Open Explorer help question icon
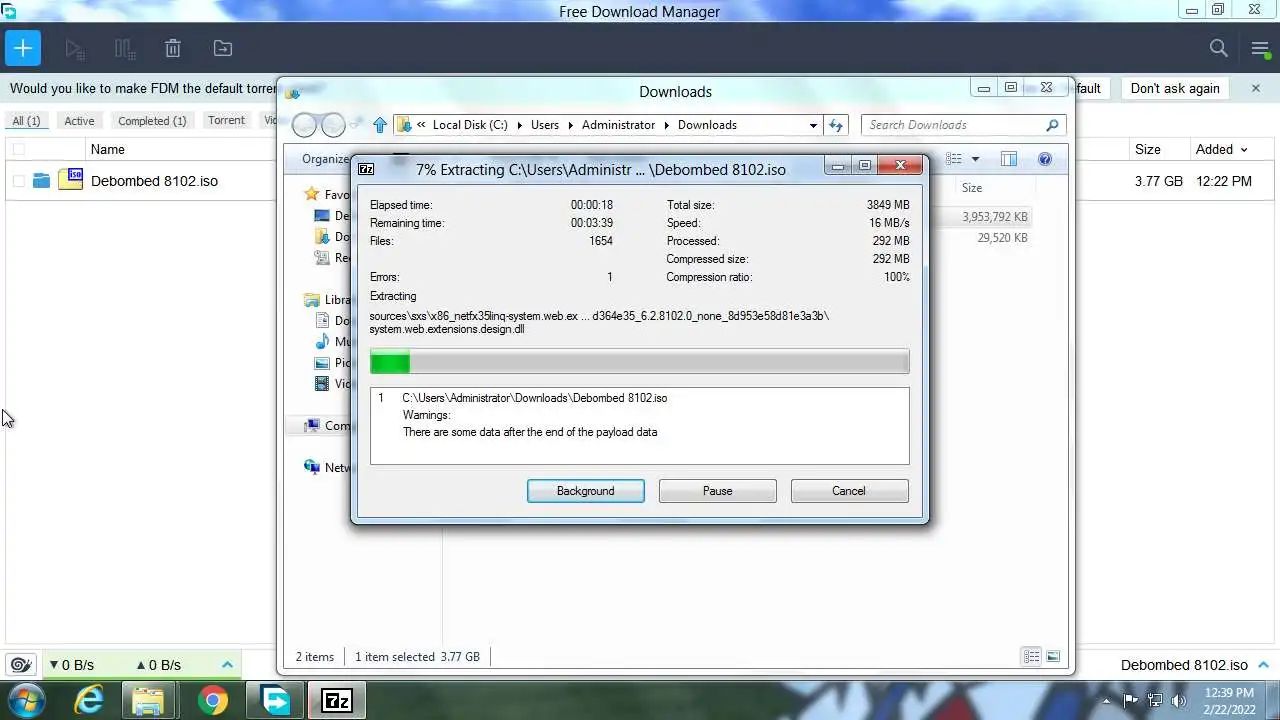The width and height of the screenshot is (1280, 720). click(1045, 159)
